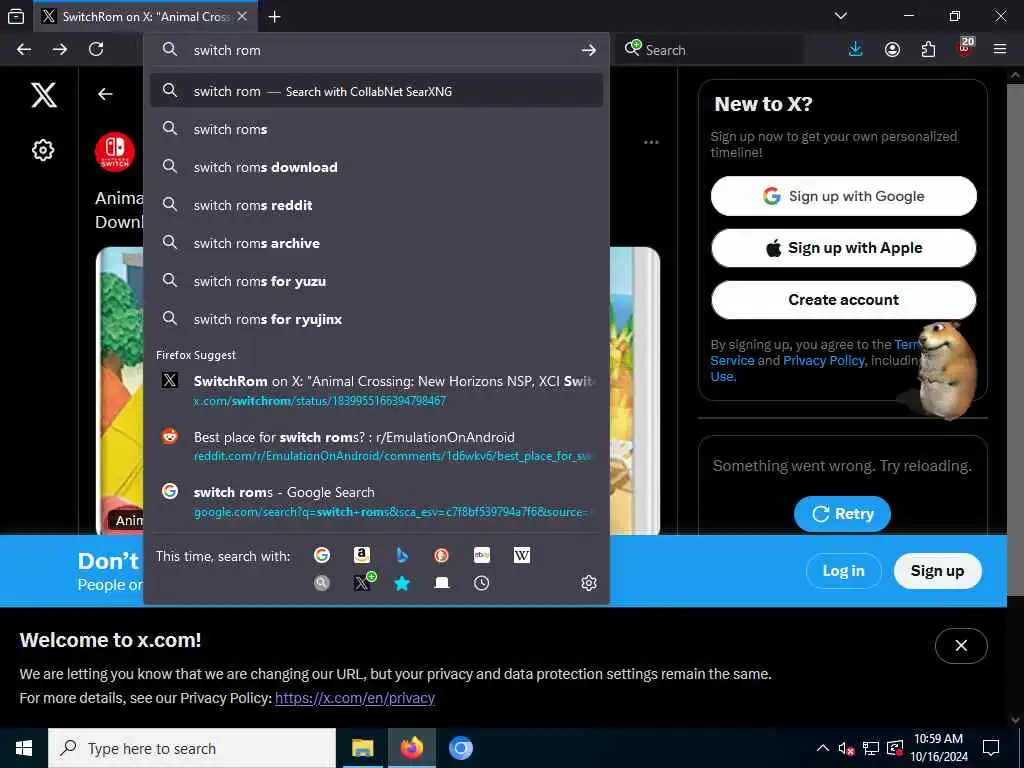Screen dimensions: 1024x768
Task: Choose suggestion "switch roms reddit"
Action: pos(376,205)
